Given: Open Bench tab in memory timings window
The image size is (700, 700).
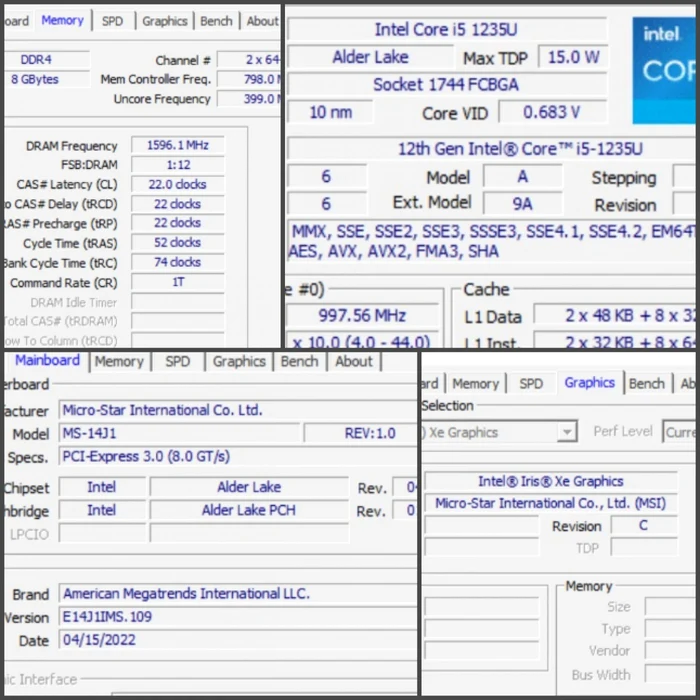Looking at the screenshot, I should click(217, 21).
